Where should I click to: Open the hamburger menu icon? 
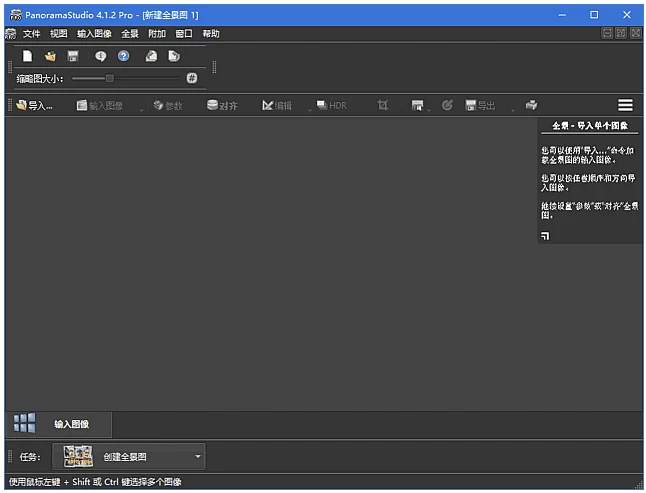(x=625, y=105)
